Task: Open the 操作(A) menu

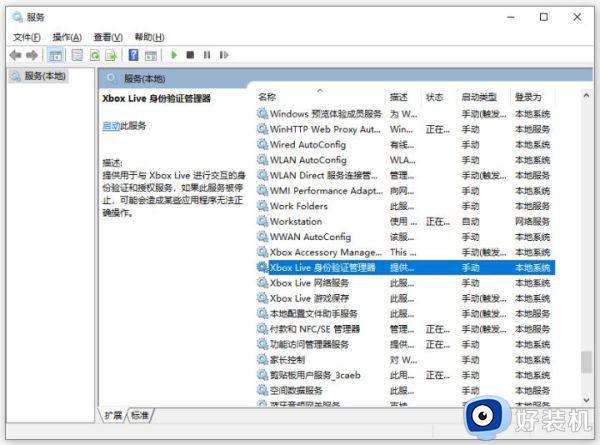Action: tap(67, 37)
